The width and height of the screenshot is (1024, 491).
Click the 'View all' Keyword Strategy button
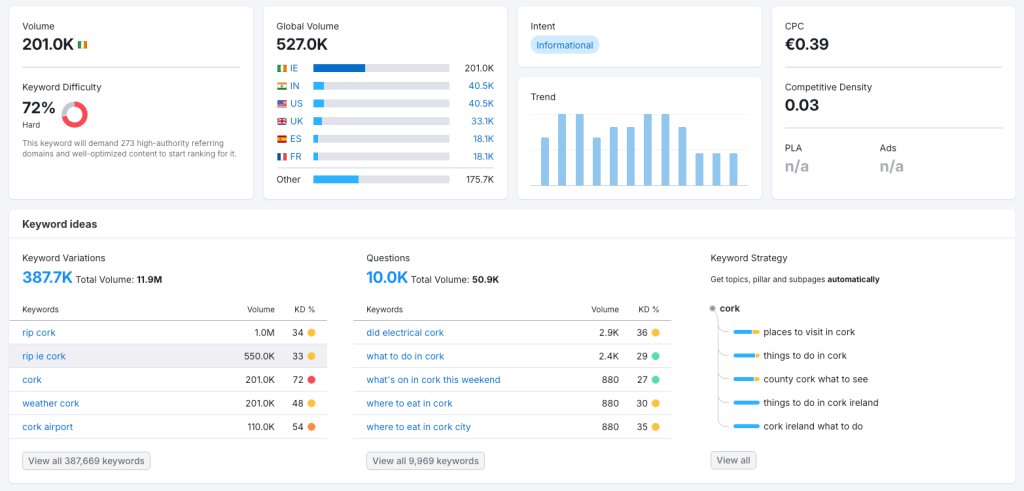pyautogui.click(x=732, y=460)
